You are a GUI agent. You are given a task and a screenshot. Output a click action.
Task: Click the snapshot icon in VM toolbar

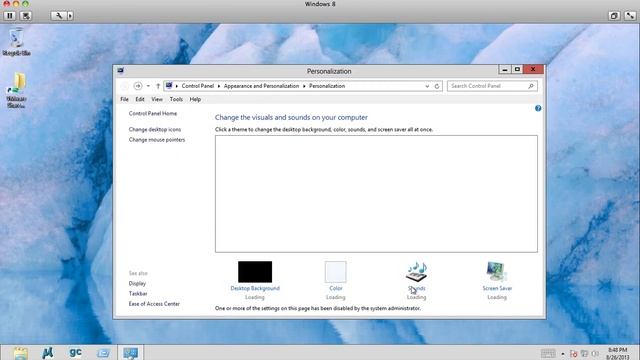click(x=26, y=16)
